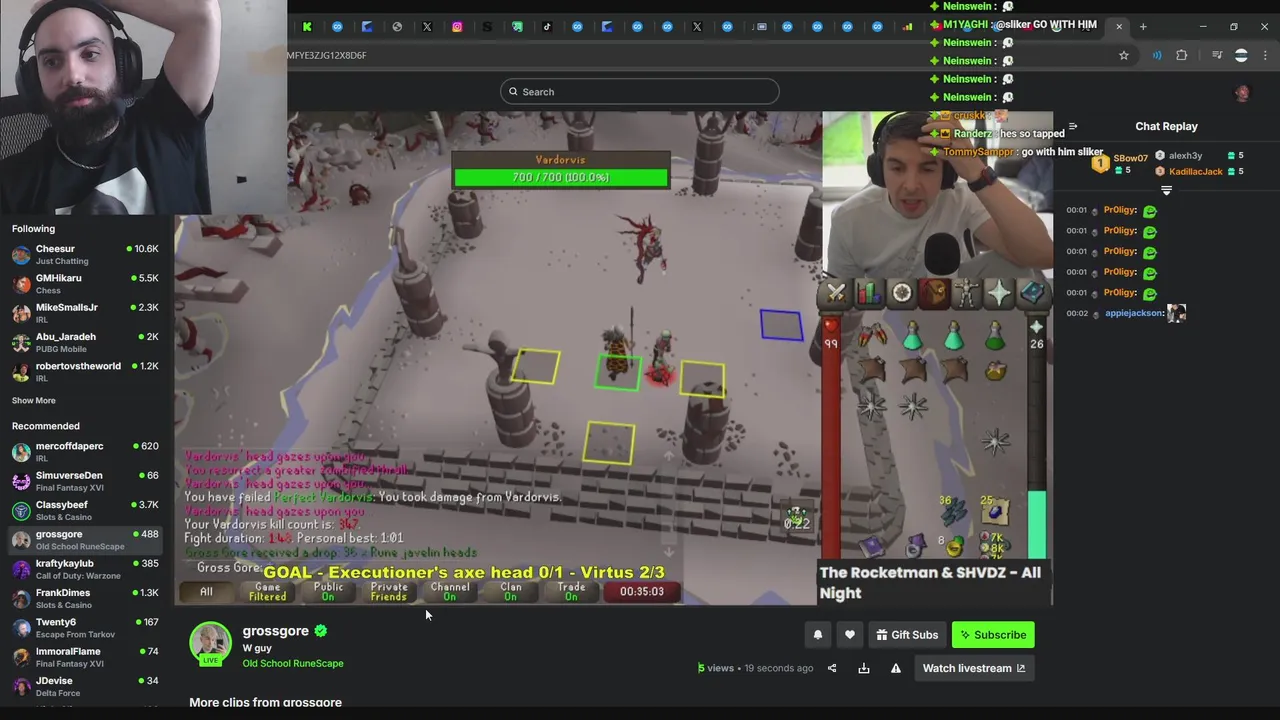Collapse the Chat Replay panel
This screenshot has width=1280, height=720.
(1073, 127)
